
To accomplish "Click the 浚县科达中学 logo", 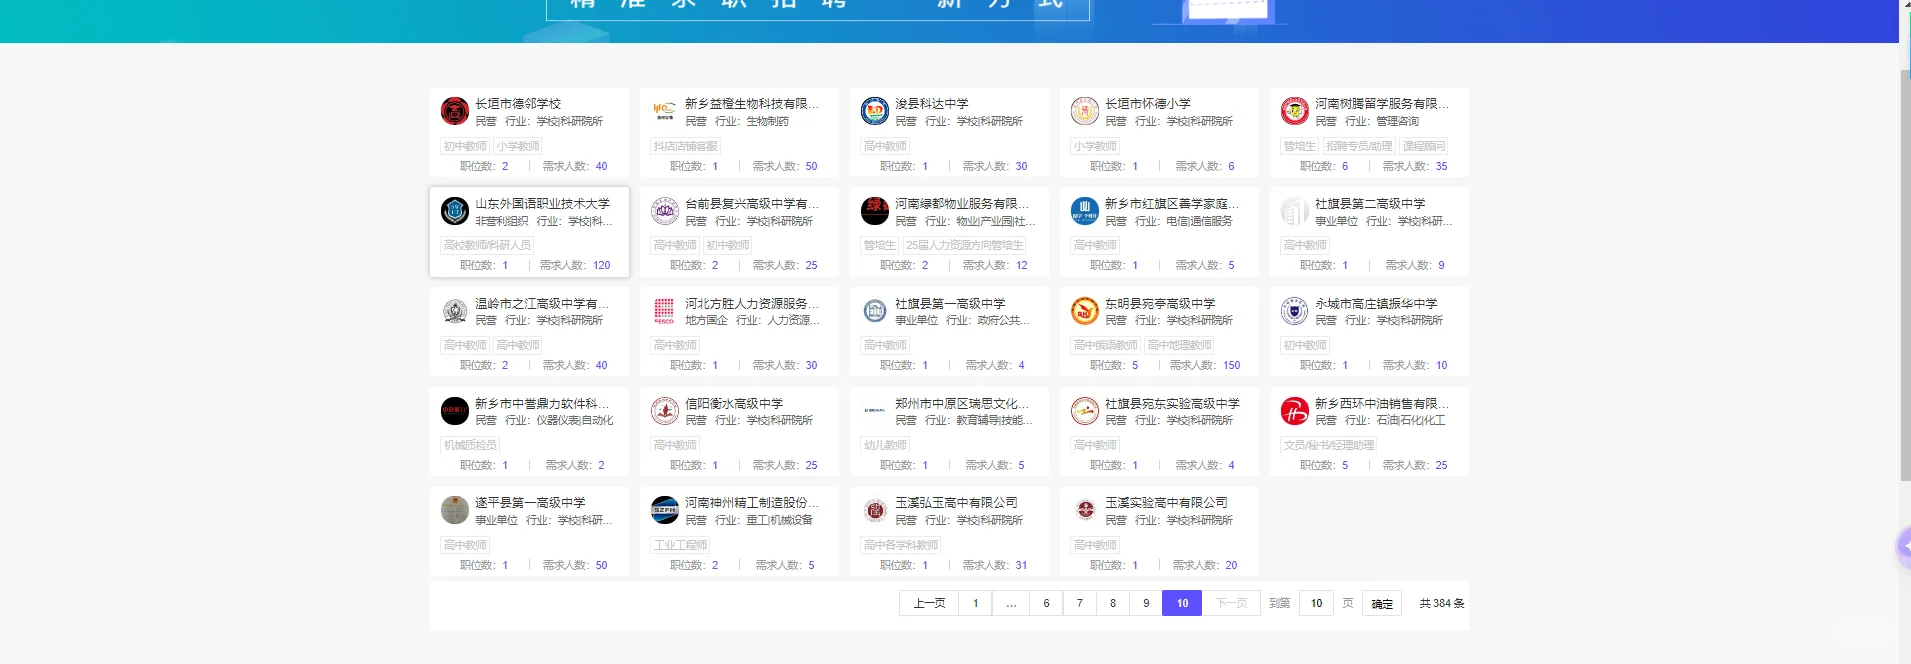I will 875,111.
